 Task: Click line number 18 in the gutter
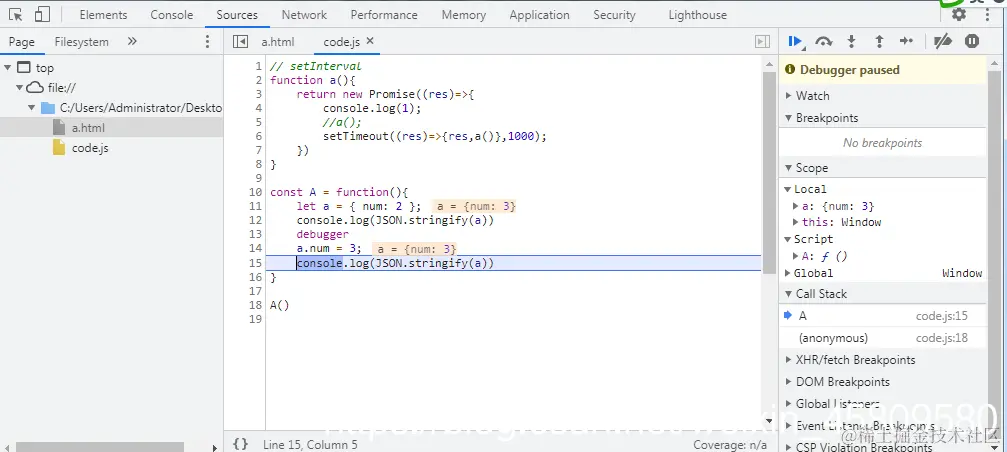(x=256, y=305)
